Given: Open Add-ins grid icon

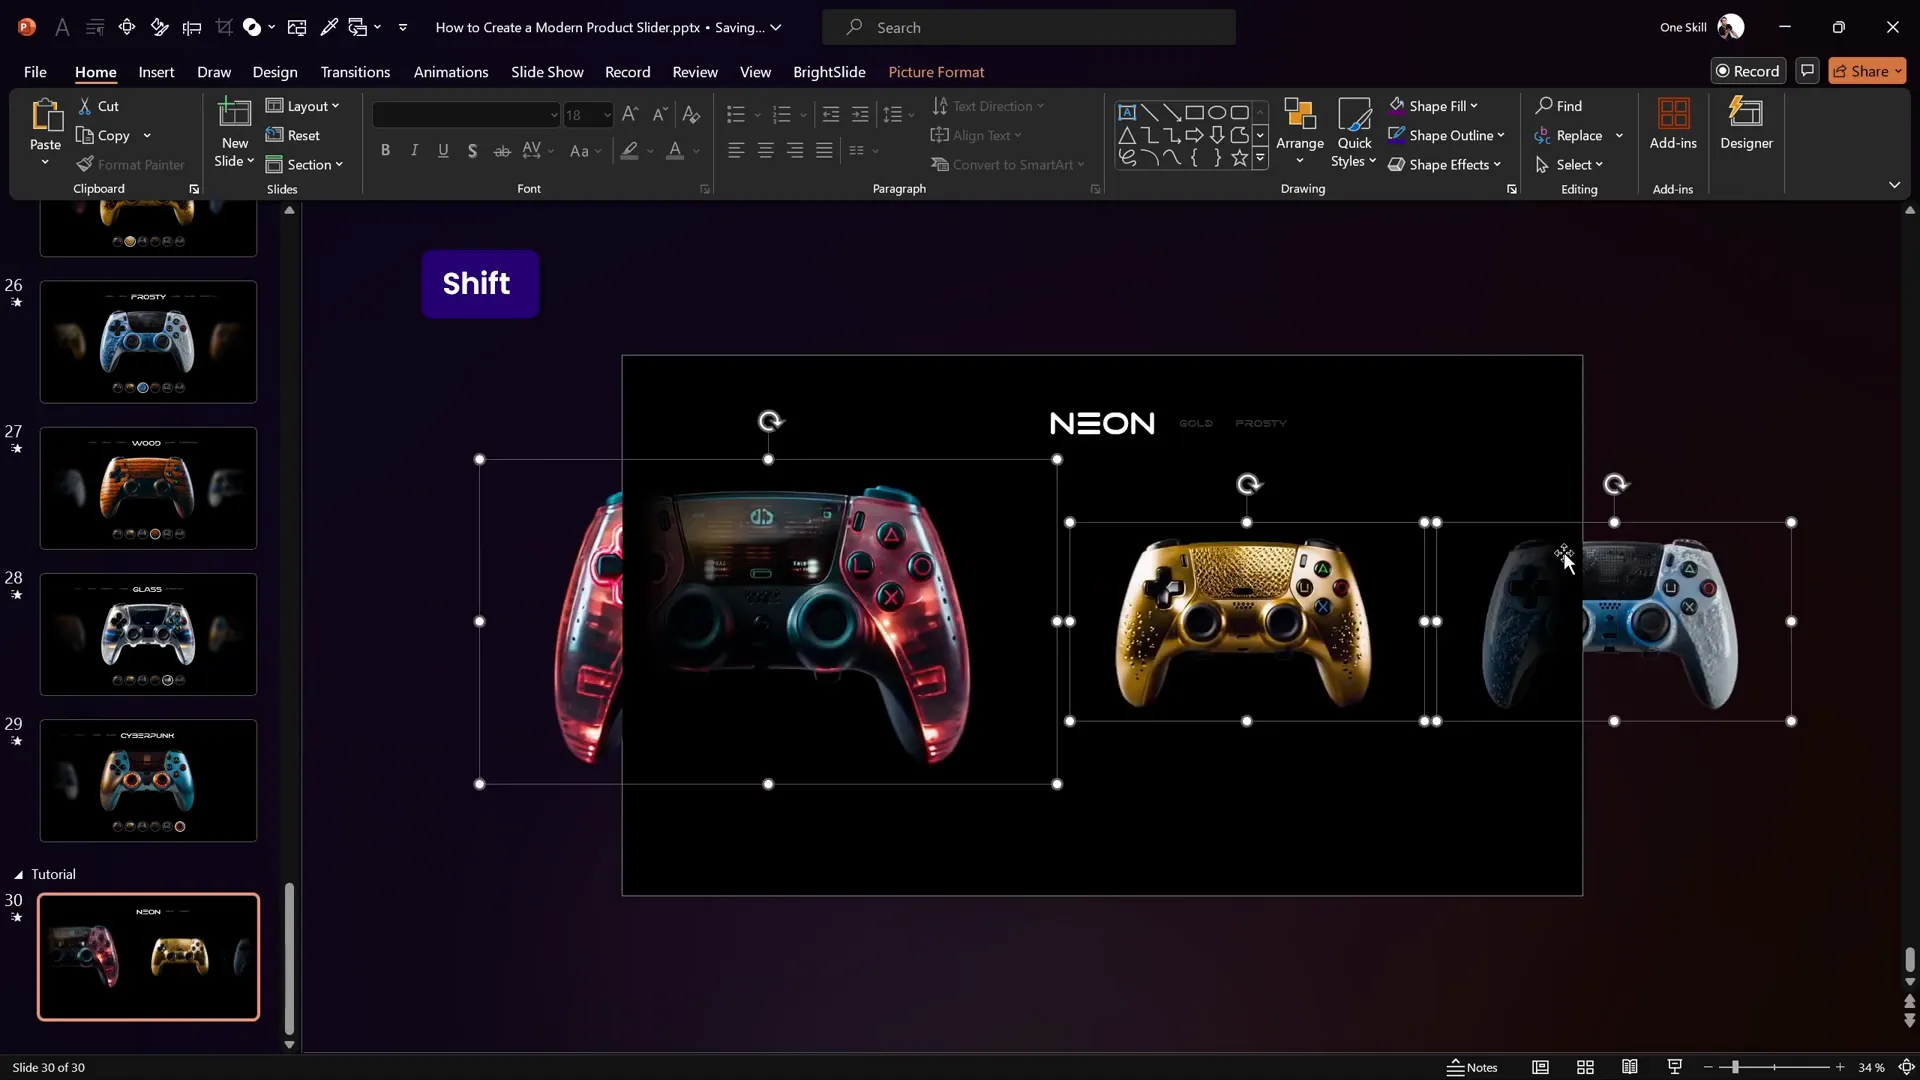Looking at the screenshot, I should pos(1673,113).
